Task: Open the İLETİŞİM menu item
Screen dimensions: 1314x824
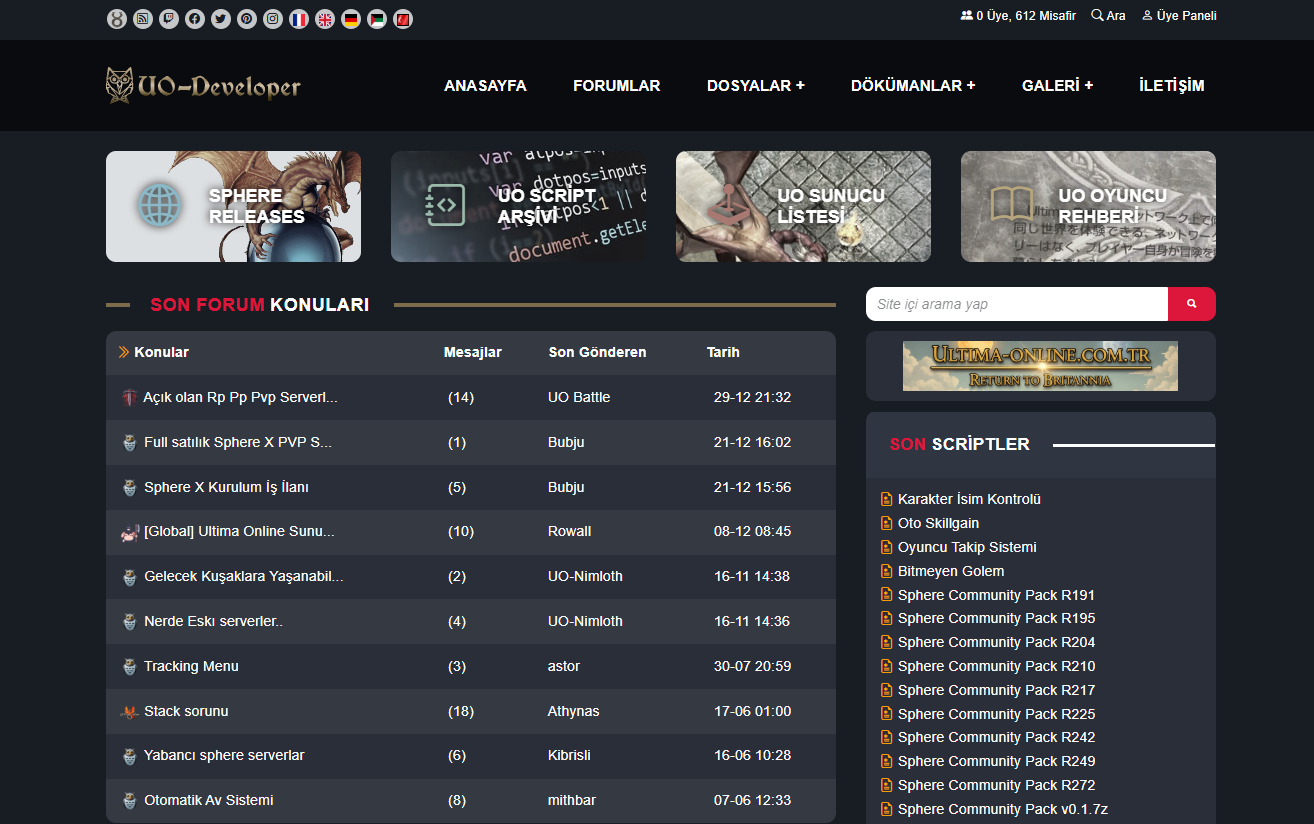Action: coord(1171,86)
